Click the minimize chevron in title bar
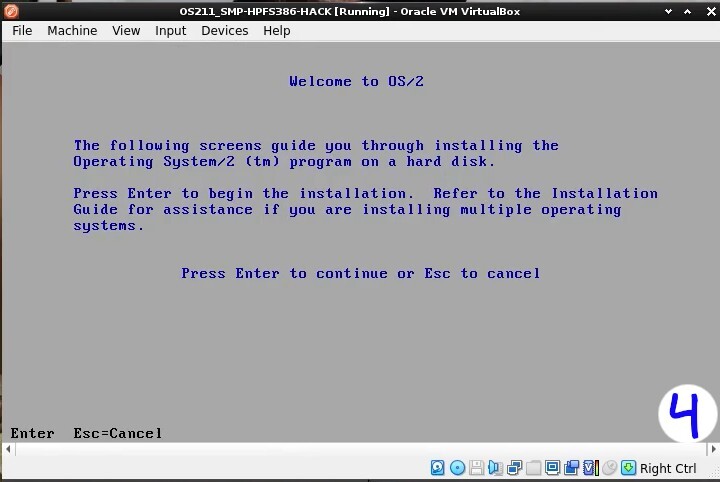This screenshot has width=720, height=482. pos(669,11)
